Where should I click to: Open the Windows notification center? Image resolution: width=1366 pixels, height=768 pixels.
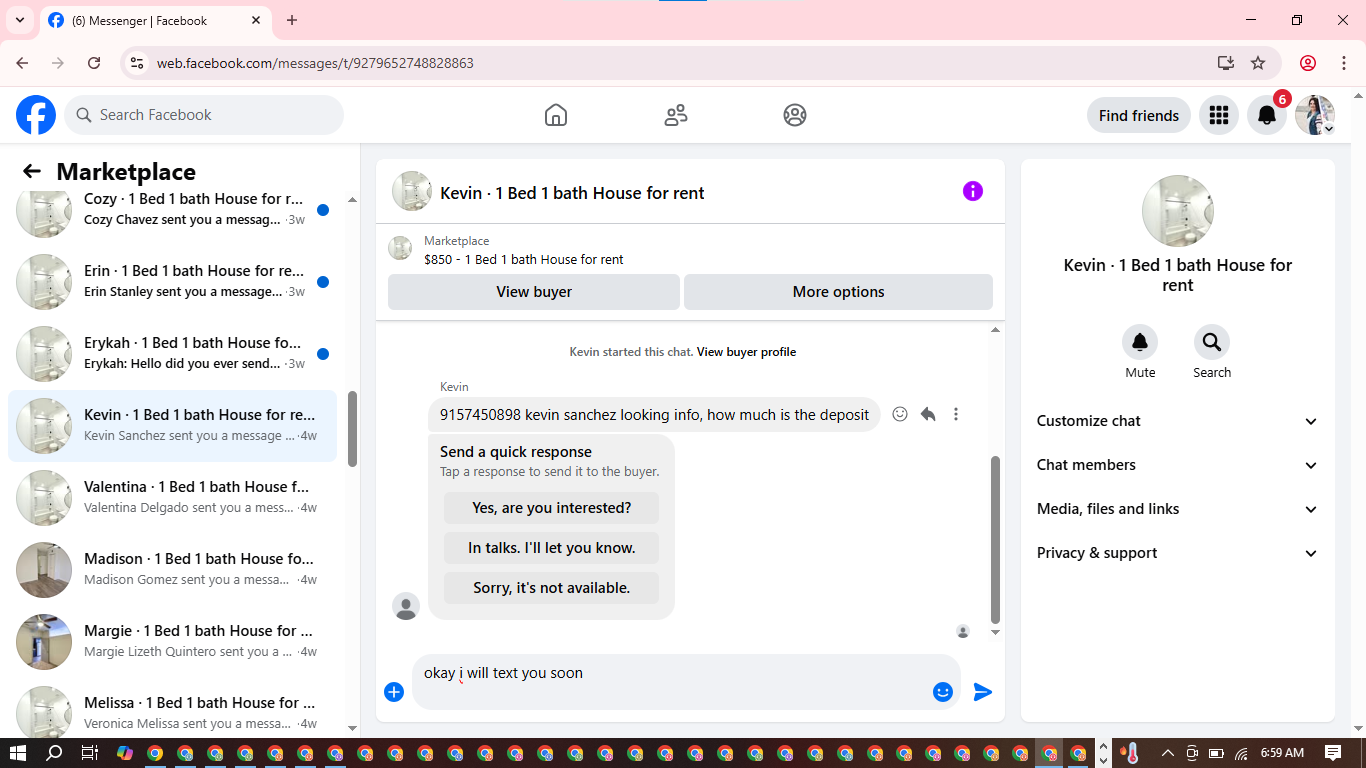coord(1333,753)
